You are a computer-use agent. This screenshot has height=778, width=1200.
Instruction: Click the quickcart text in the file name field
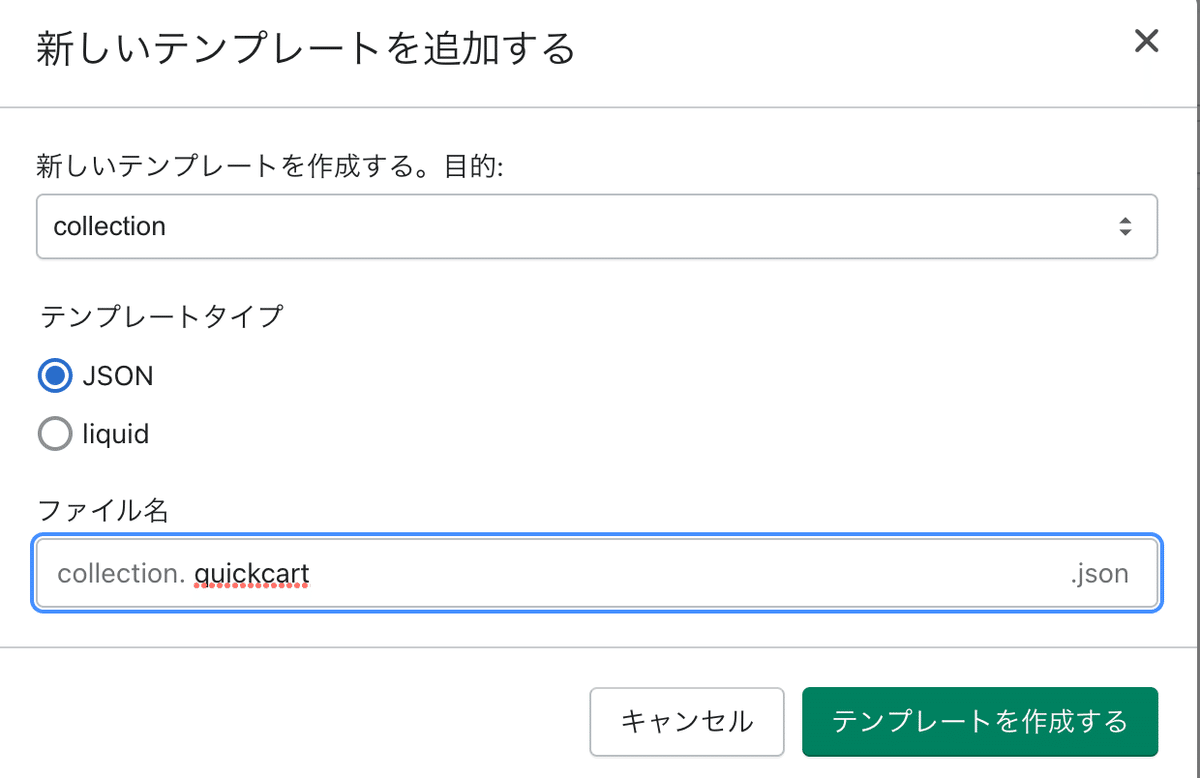pos(252,574)
